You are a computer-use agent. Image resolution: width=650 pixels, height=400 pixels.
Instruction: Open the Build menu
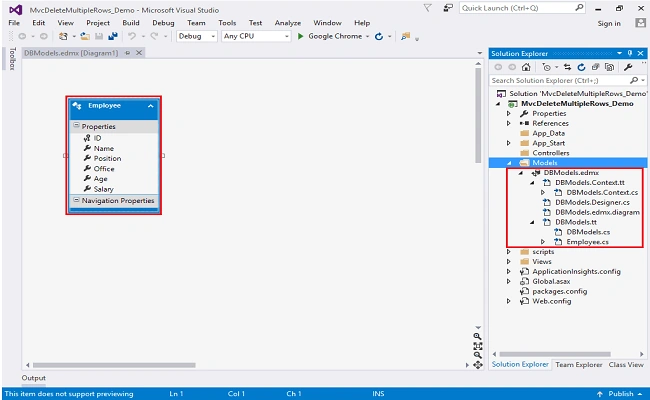tap(131, 23)
